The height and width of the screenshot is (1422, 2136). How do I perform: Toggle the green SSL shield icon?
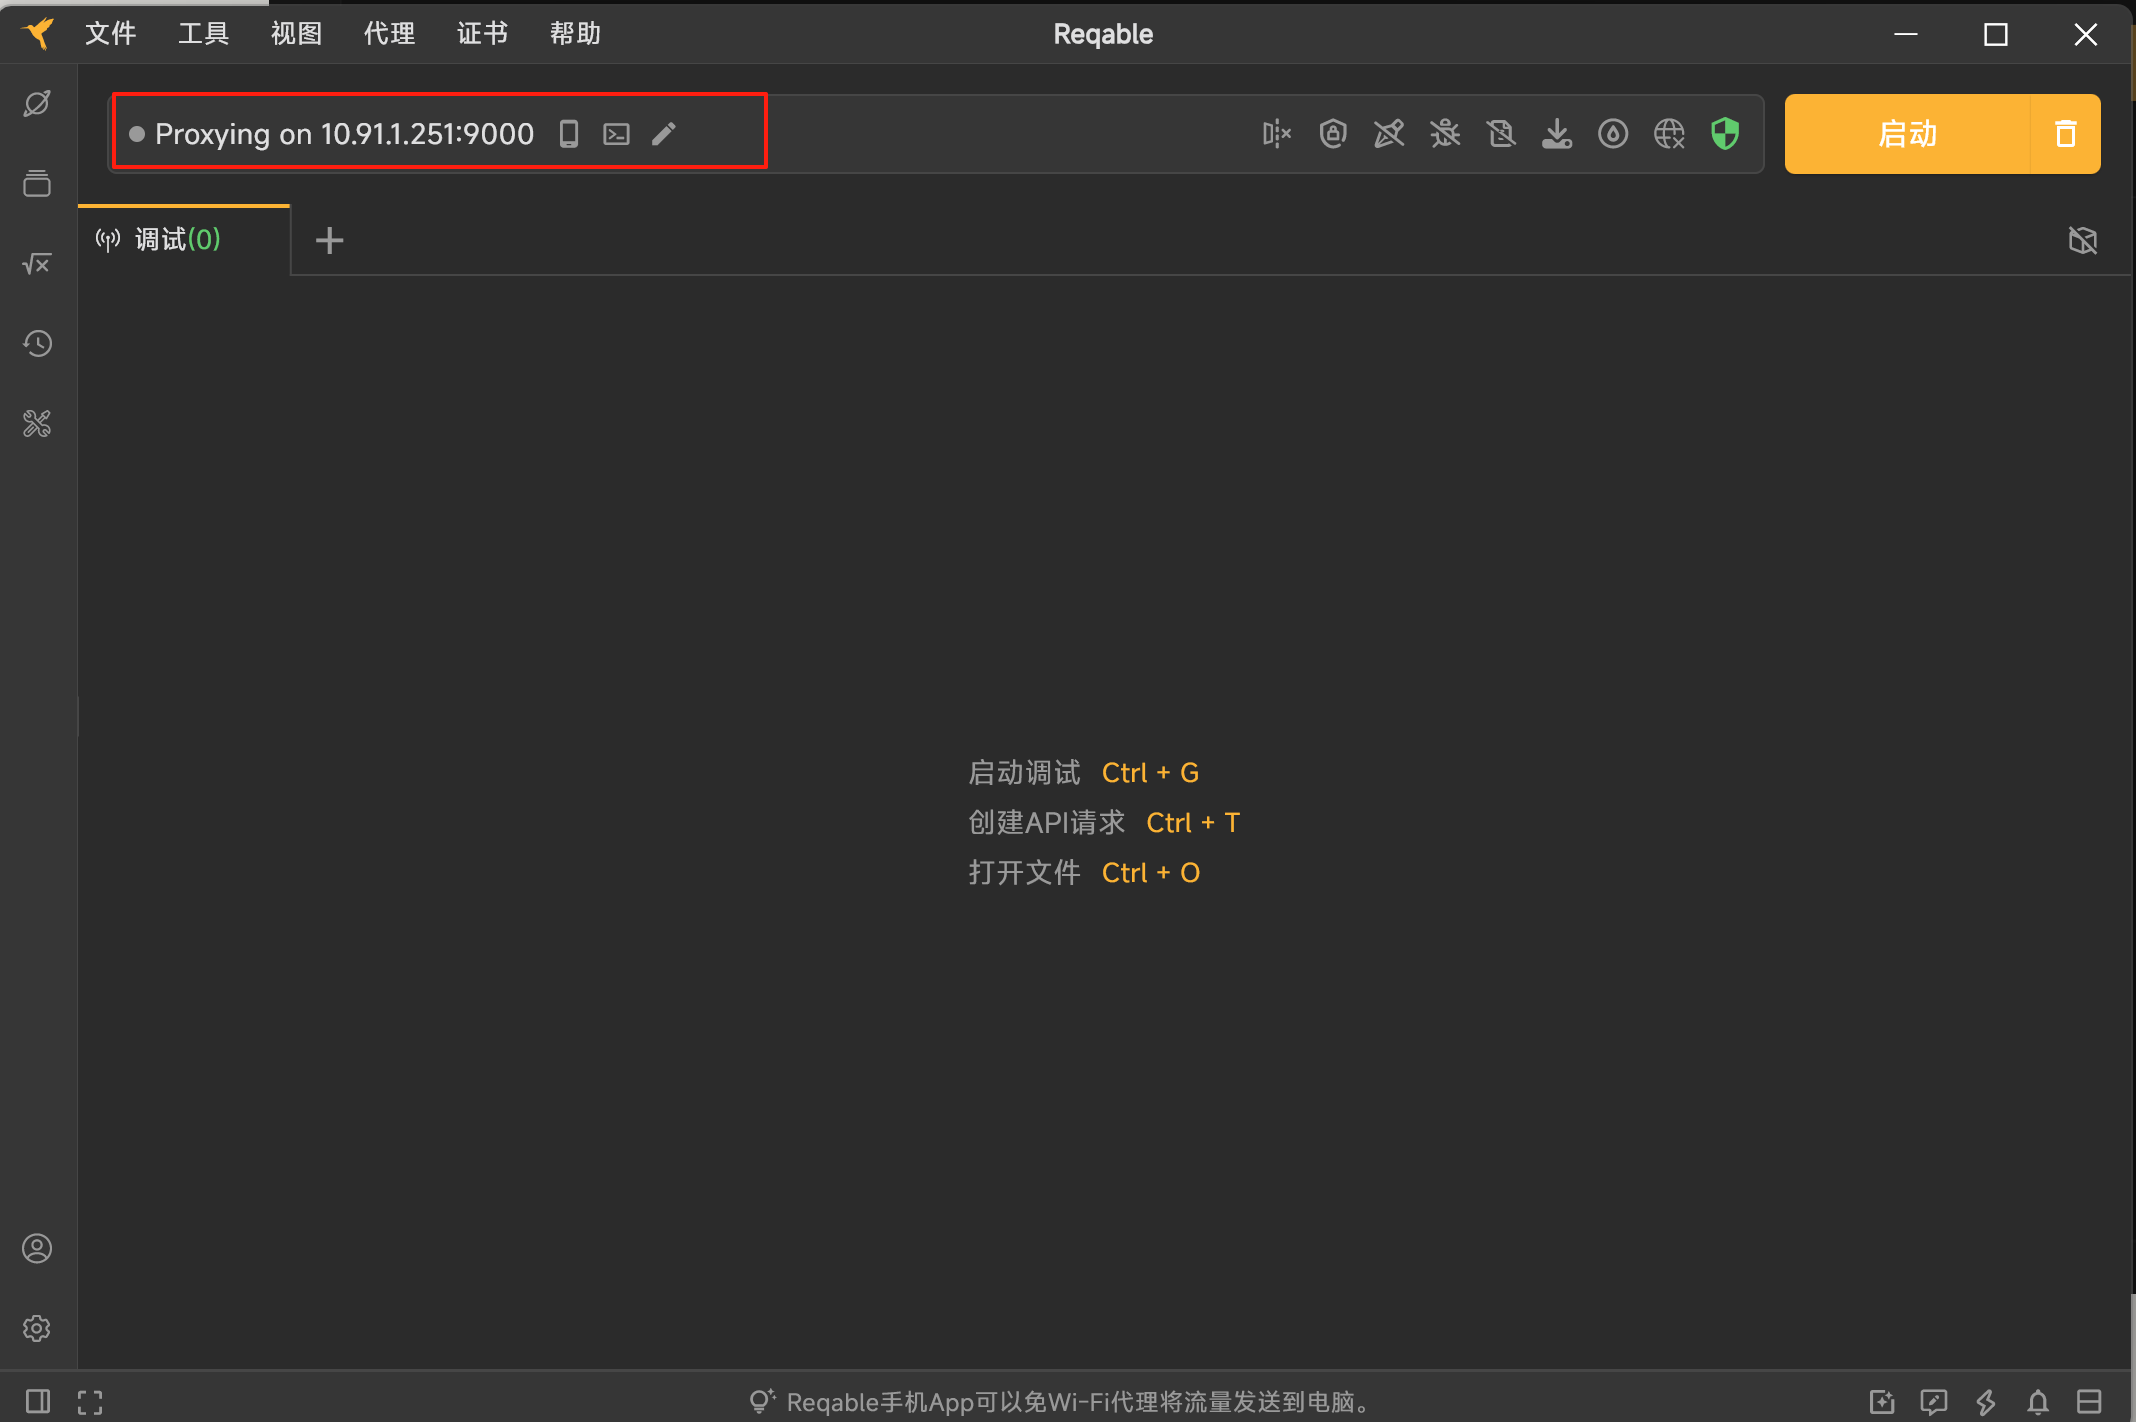1725,134
